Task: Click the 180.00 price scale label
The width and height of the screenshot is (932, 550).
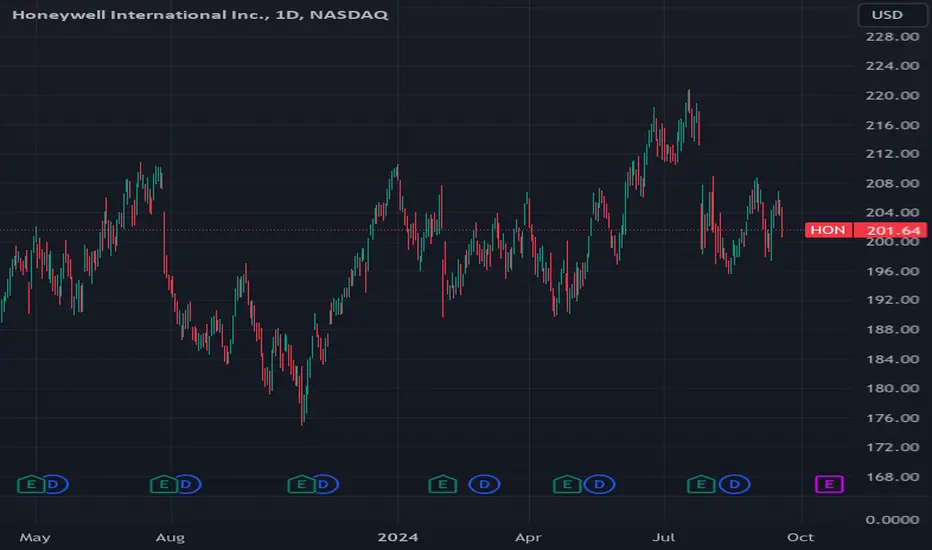Action: click(x=892, y=389)
